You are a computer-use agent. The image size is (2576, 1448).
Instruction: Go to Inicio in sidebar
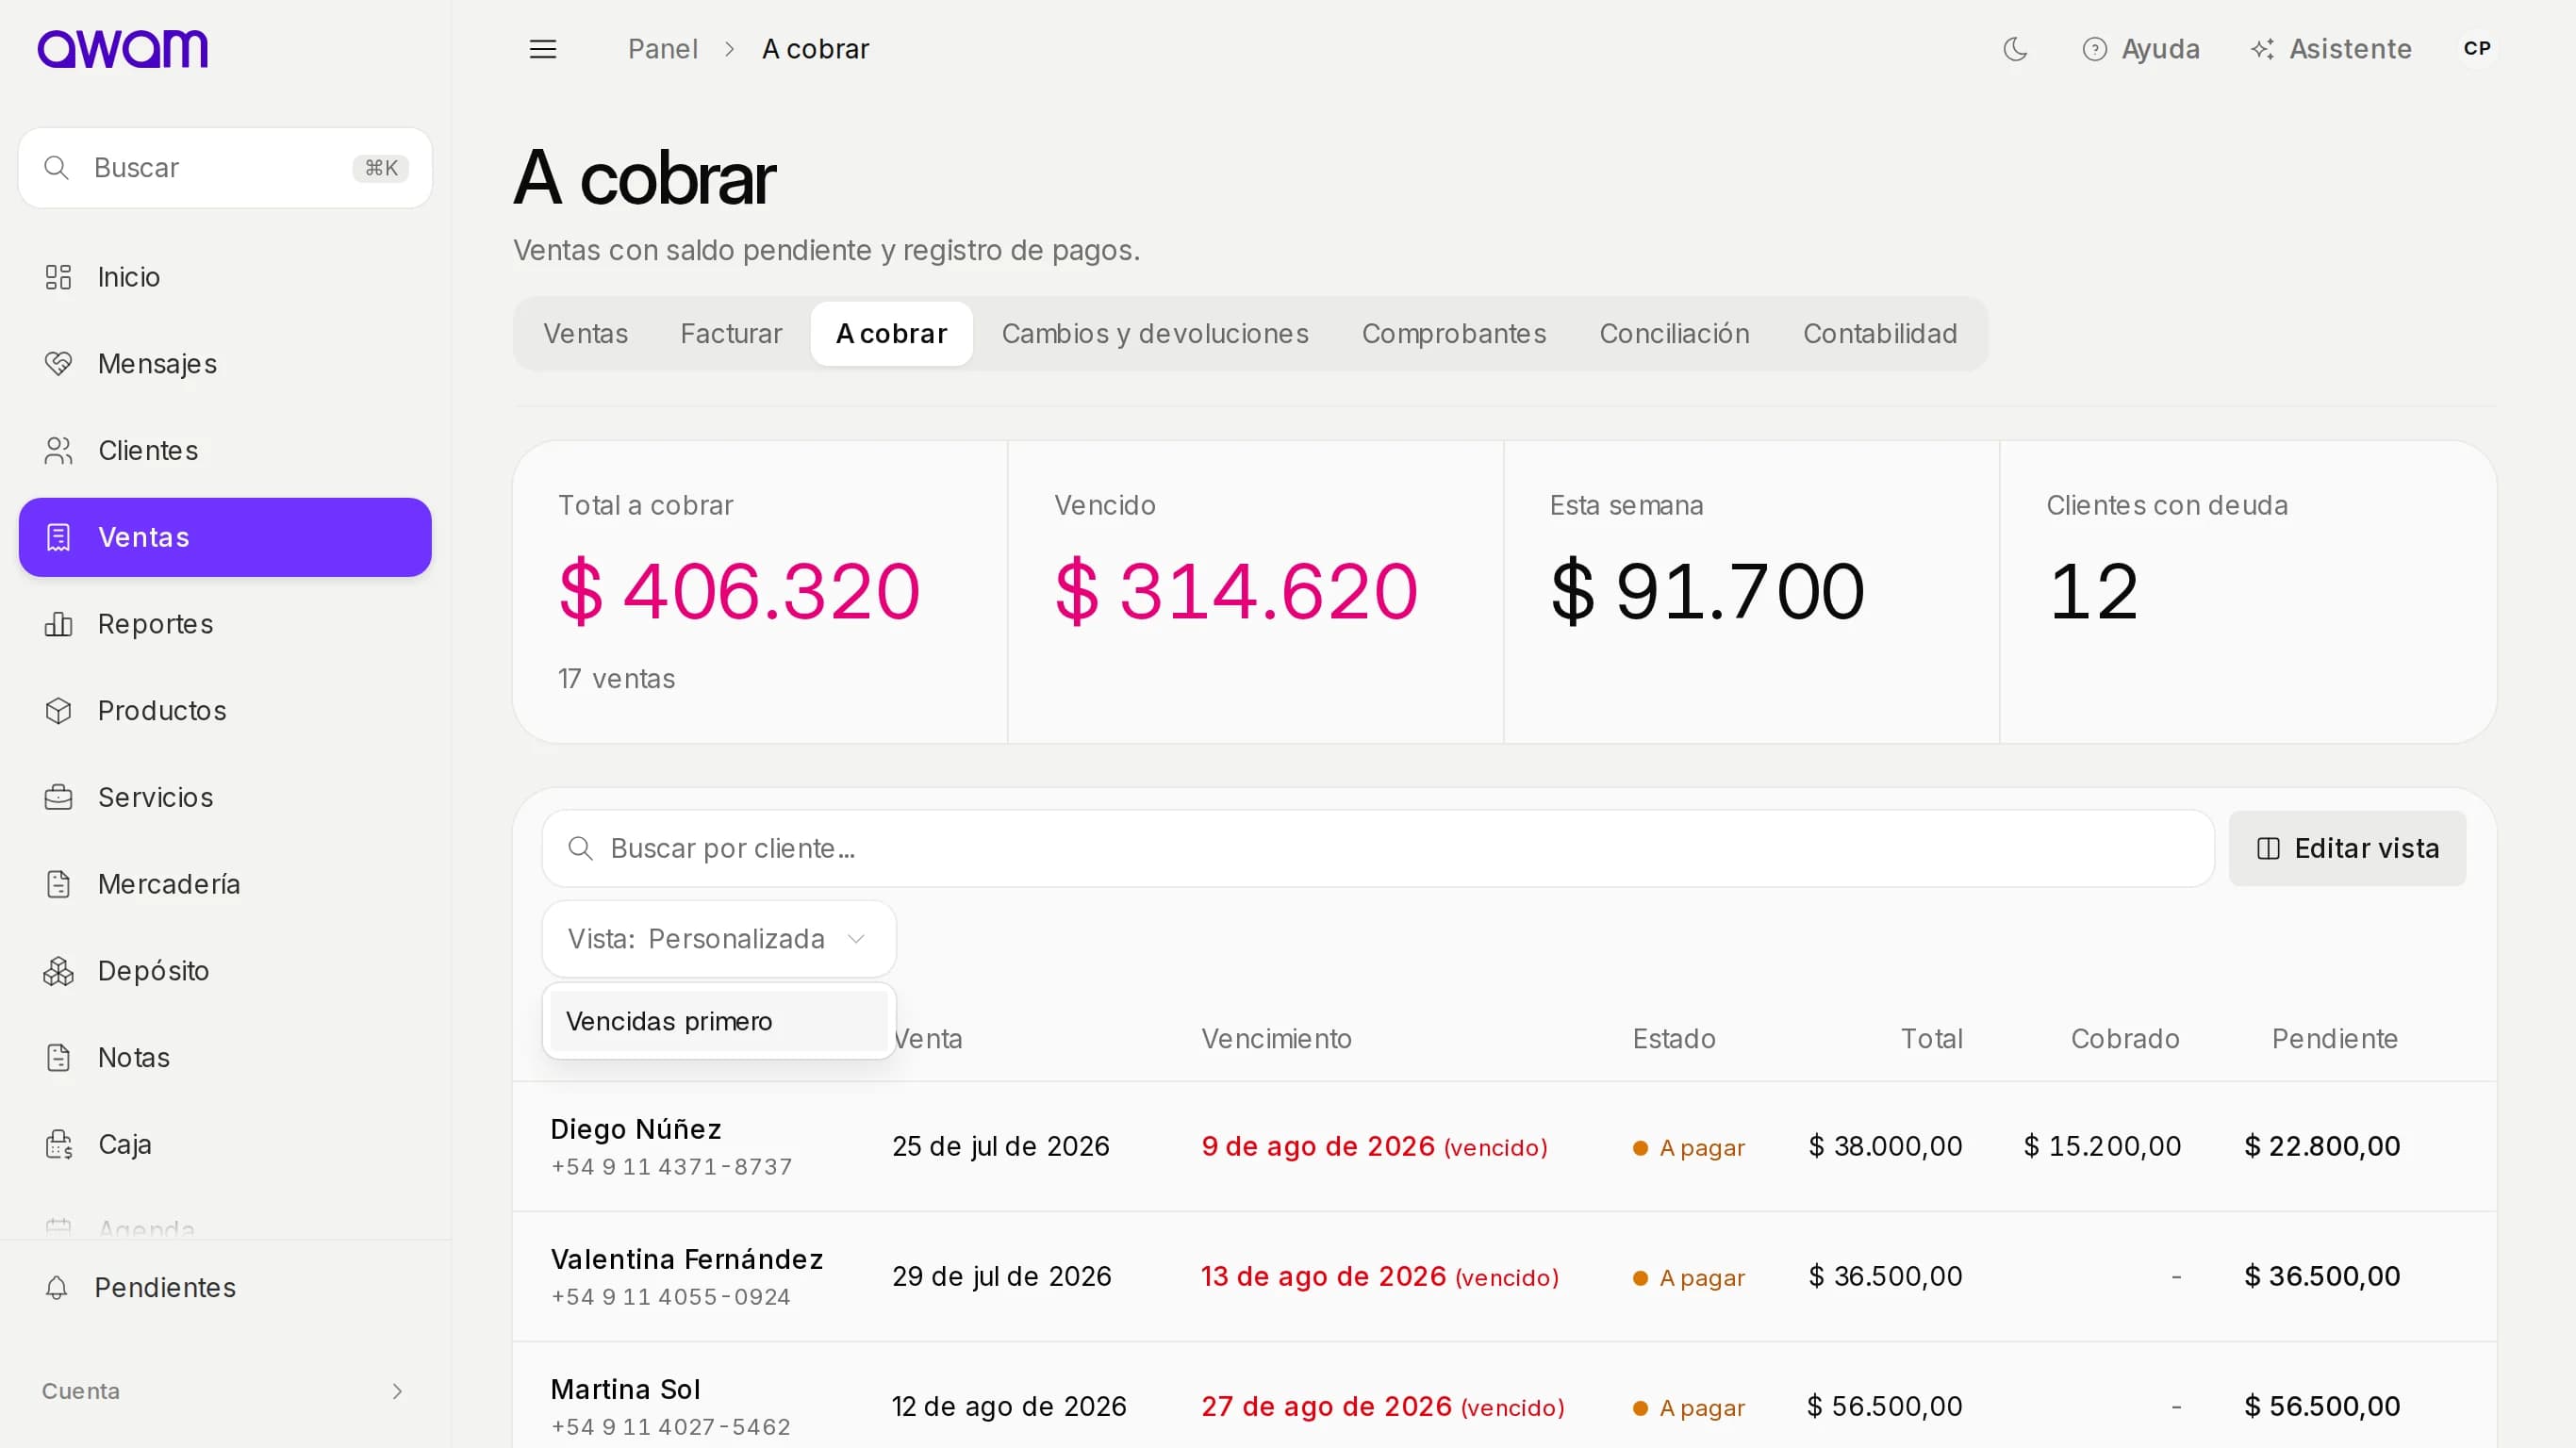(x=225, y=277)
